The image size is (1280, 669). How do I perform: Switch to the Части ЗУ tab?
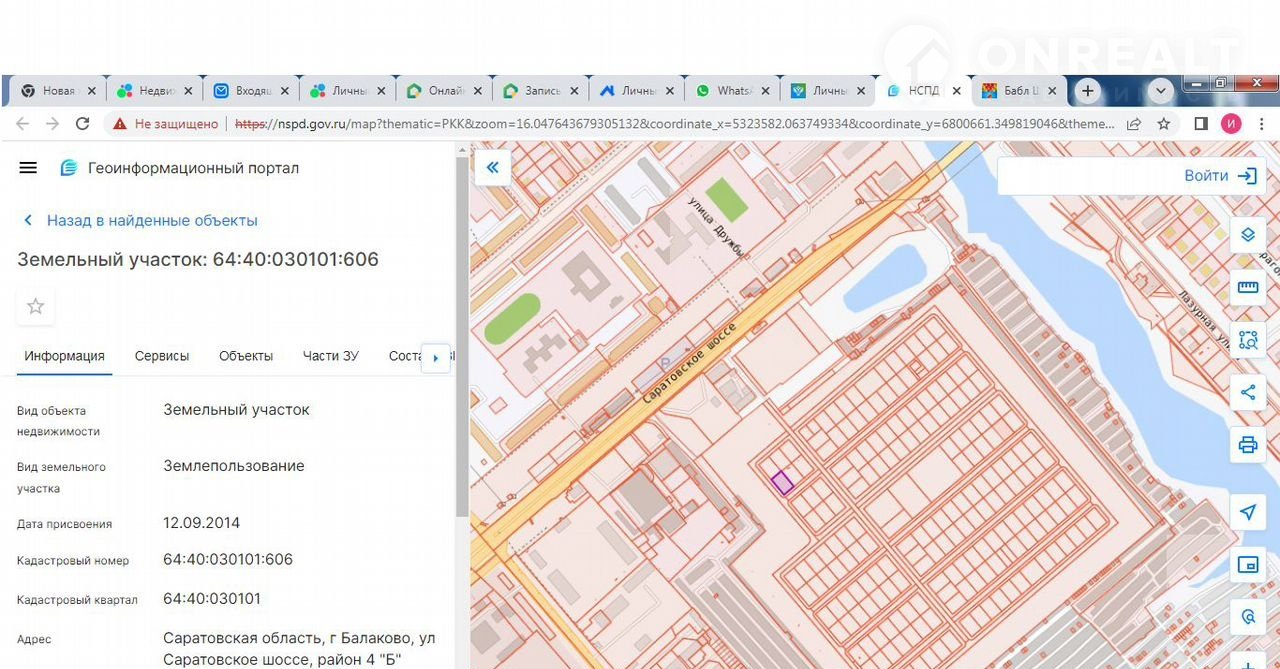[330, 356]
